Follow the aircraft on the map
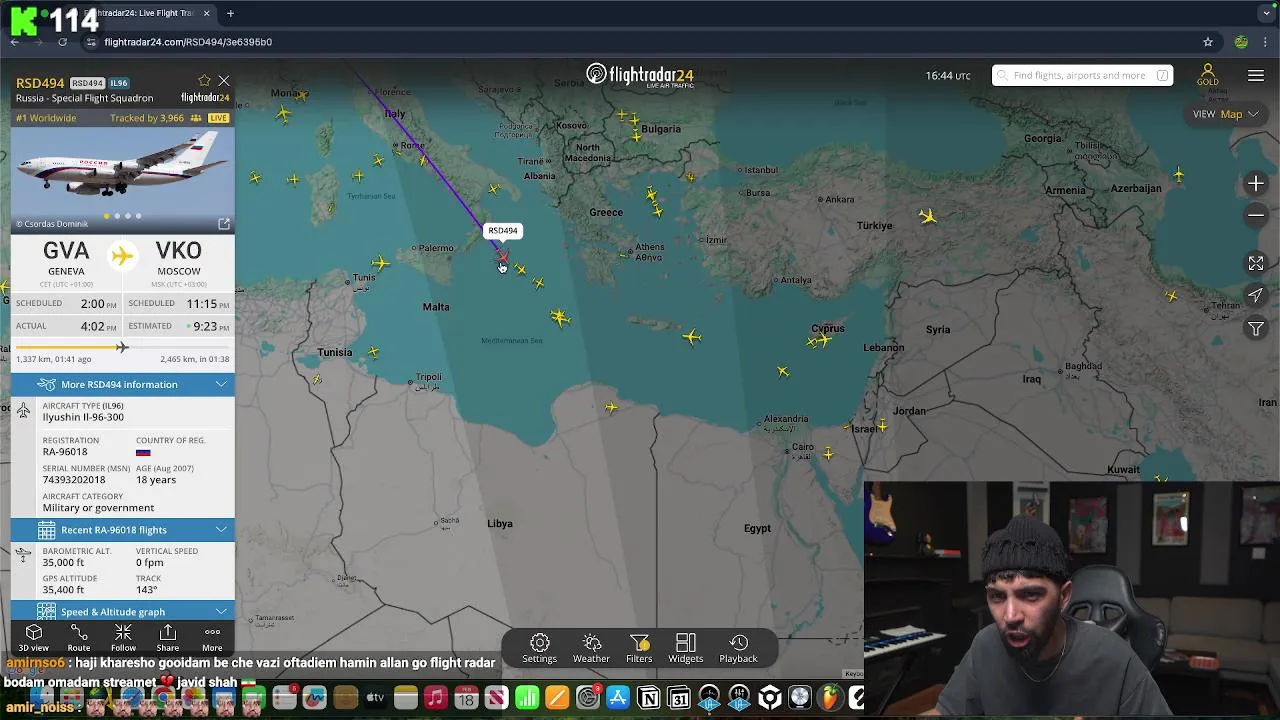1280x720 pixels. tap(123, 638)
